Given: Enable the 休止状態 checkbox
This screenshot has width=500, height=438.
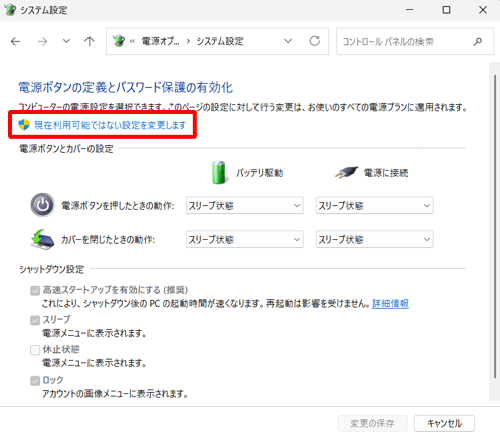Looking at the screenshot, I should coord(35,350).
